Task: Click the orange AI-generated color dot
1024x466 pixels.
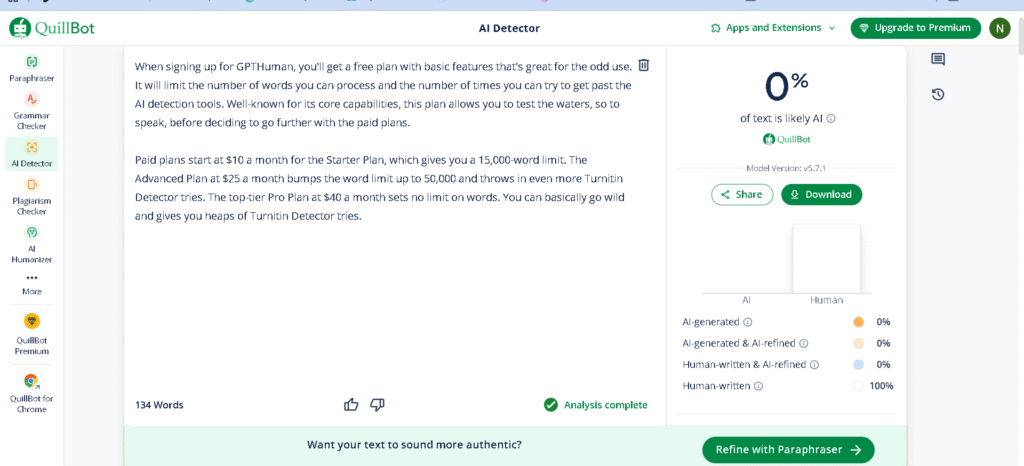Action: coord(858,322)
